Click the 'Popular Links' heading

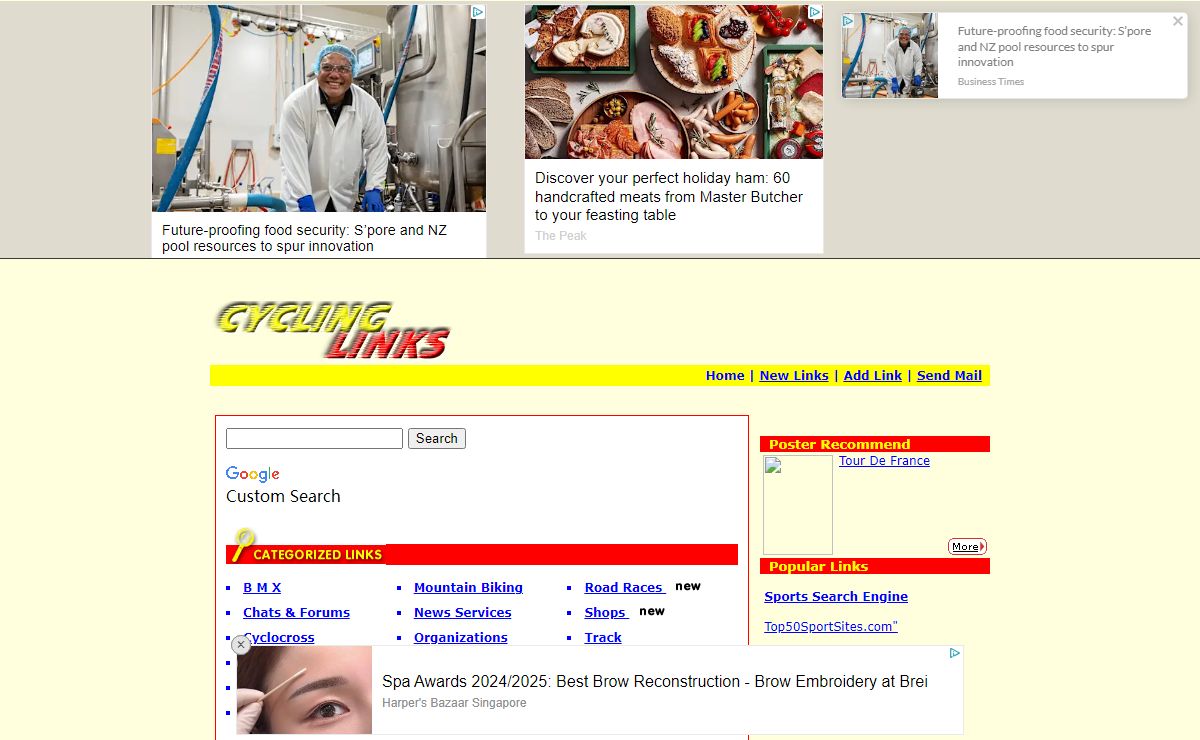point(818,566)
